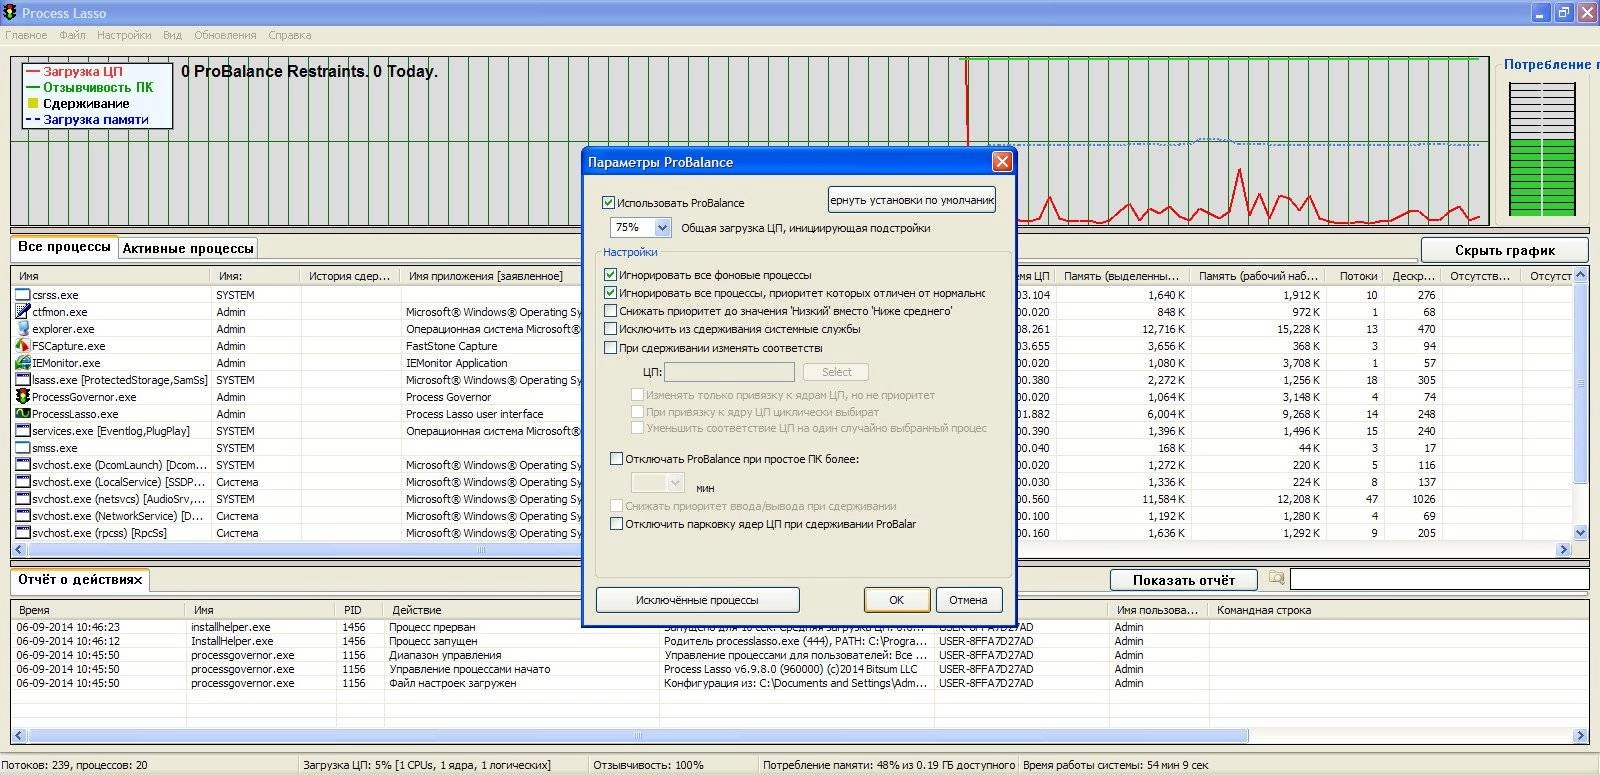Click the icon beside Показать отчёт button
The width and height of the screenshot is (1600, 775).
(1276, 578)
